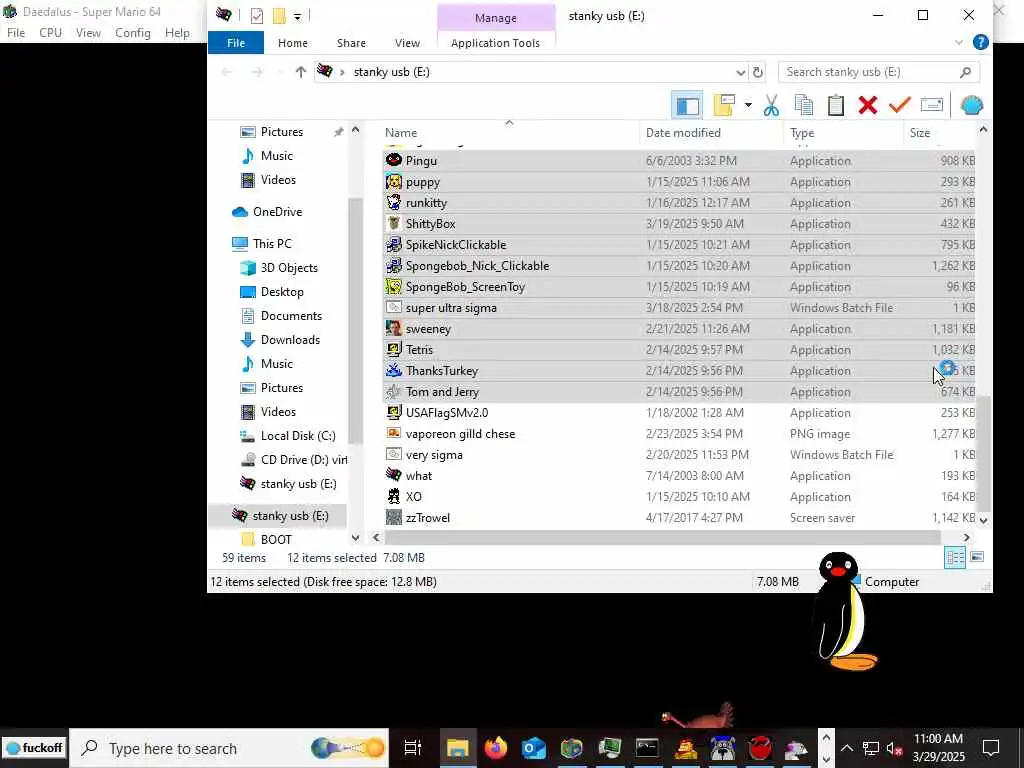Sort by the Date modified column header
This screenshot has height=768, width=1024.
(711, 133)
